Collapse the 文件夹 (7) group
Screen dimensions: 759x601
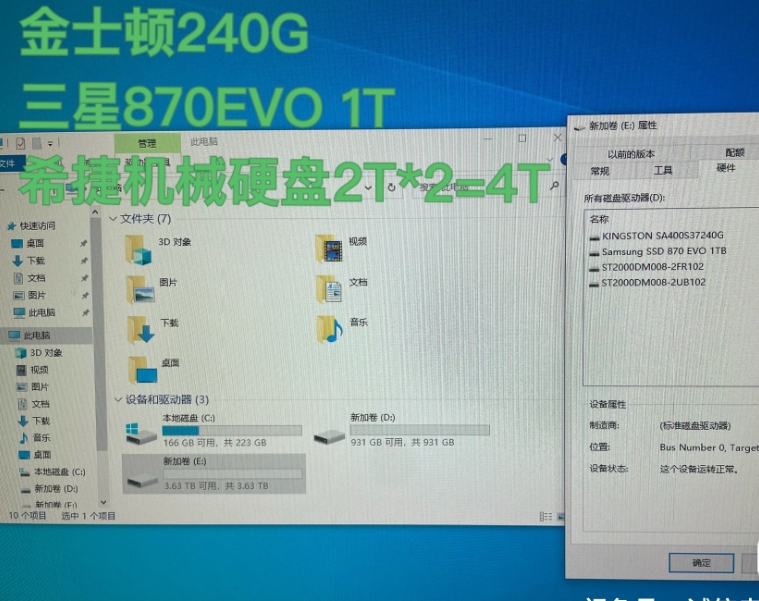click(x=113, y=219)
